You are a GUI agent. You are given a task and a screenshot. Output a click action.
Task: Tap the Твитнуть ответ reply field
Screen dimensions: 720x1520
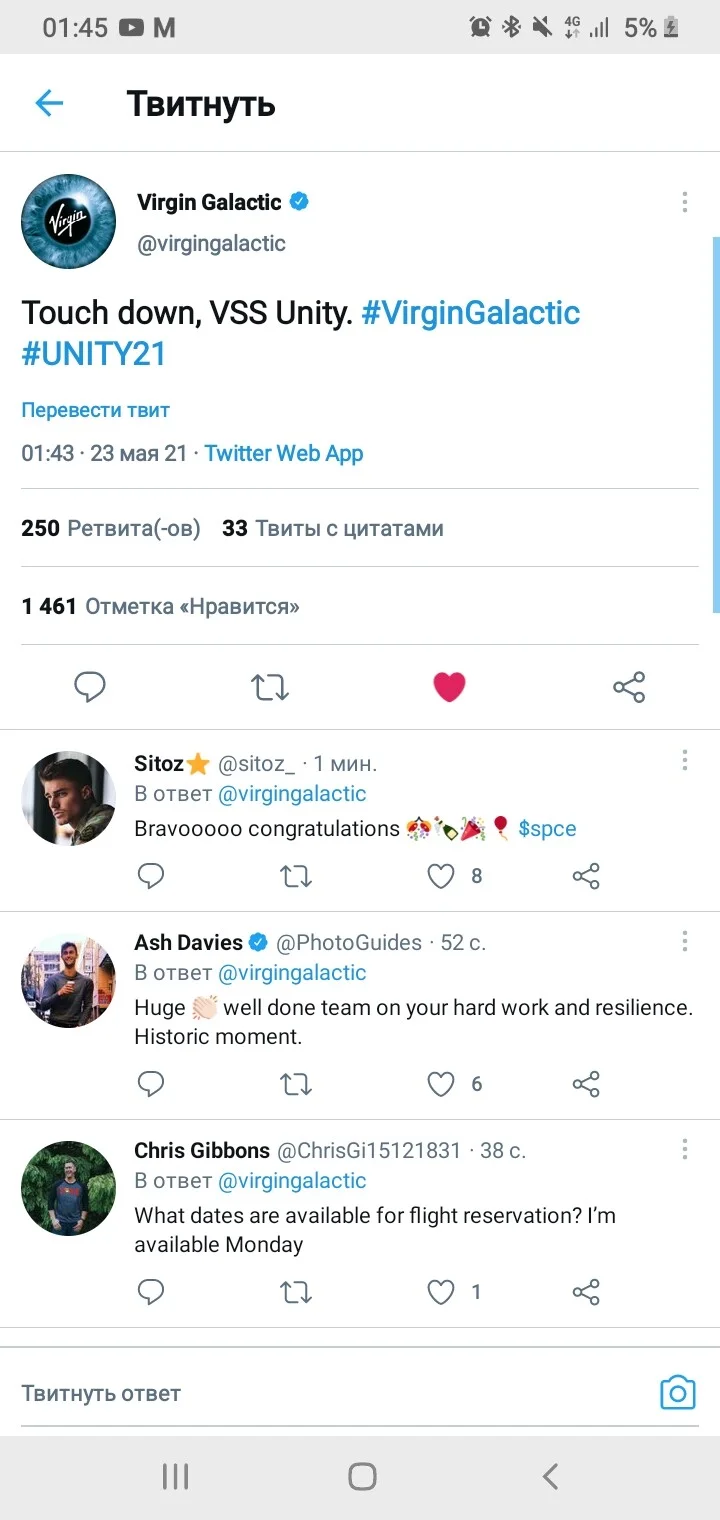pyautogui.click(x=330, y=1393)
